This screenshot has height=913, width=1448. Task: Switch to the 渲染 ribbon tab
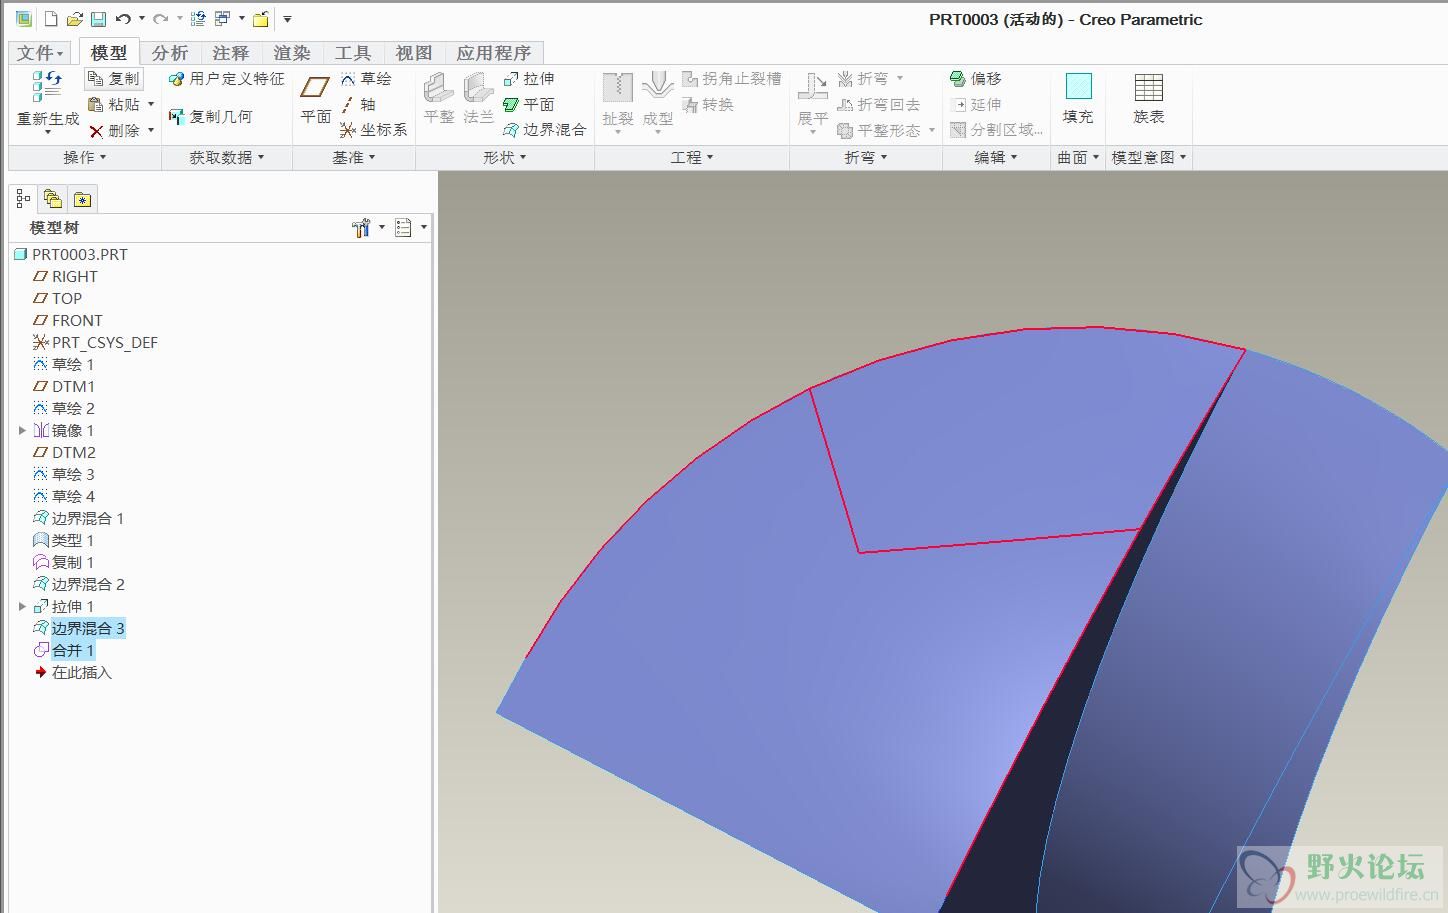tap(292, 53)
